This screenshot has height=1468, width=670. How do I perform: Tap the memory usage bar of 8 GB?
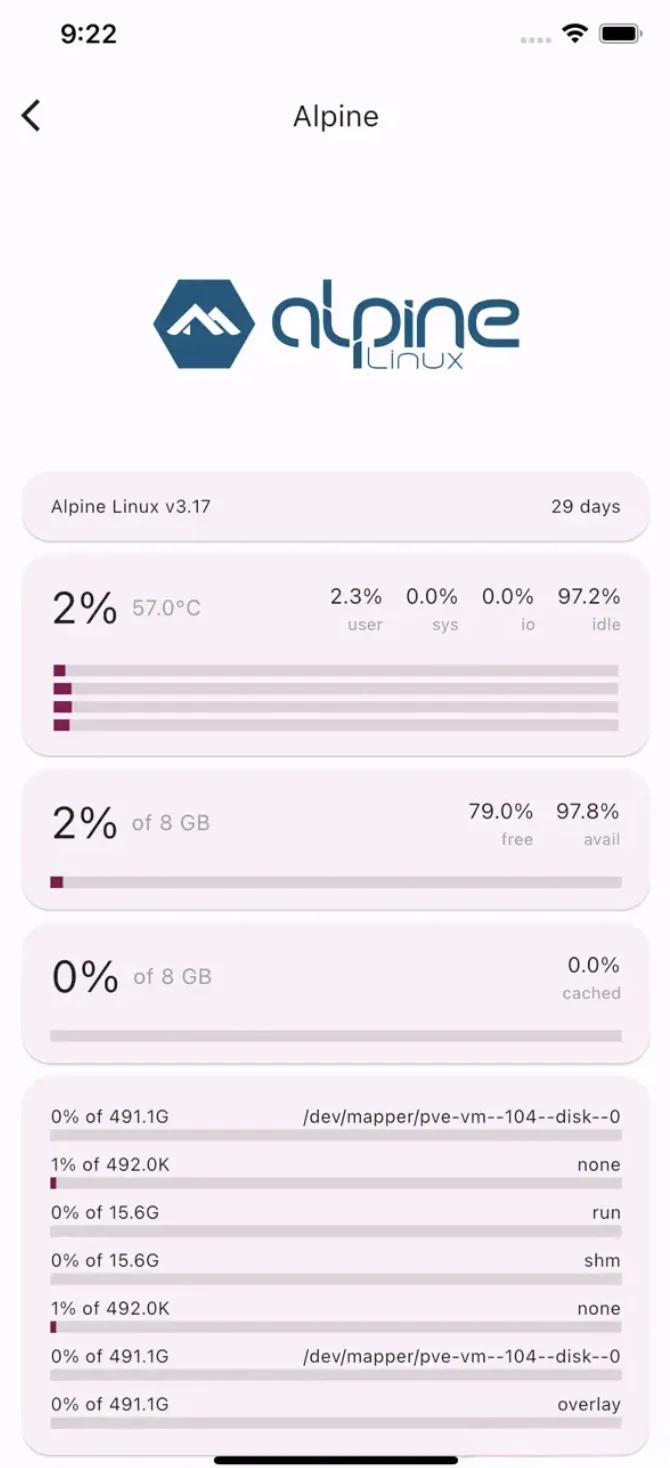click(335, 882)
